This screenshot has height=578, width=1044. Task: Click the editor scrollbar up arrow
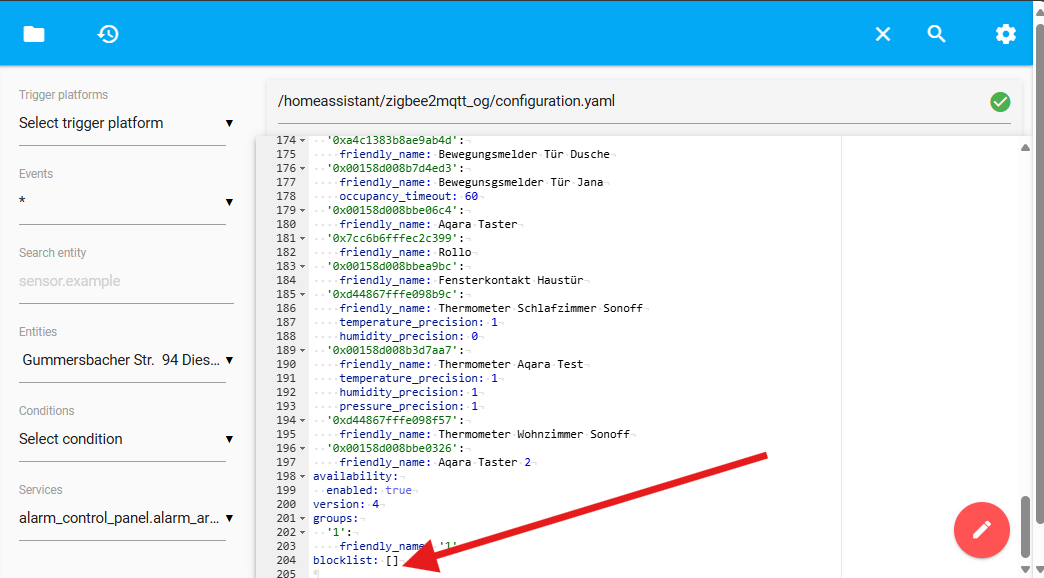pyautogui.click(x=1025, y=148)
